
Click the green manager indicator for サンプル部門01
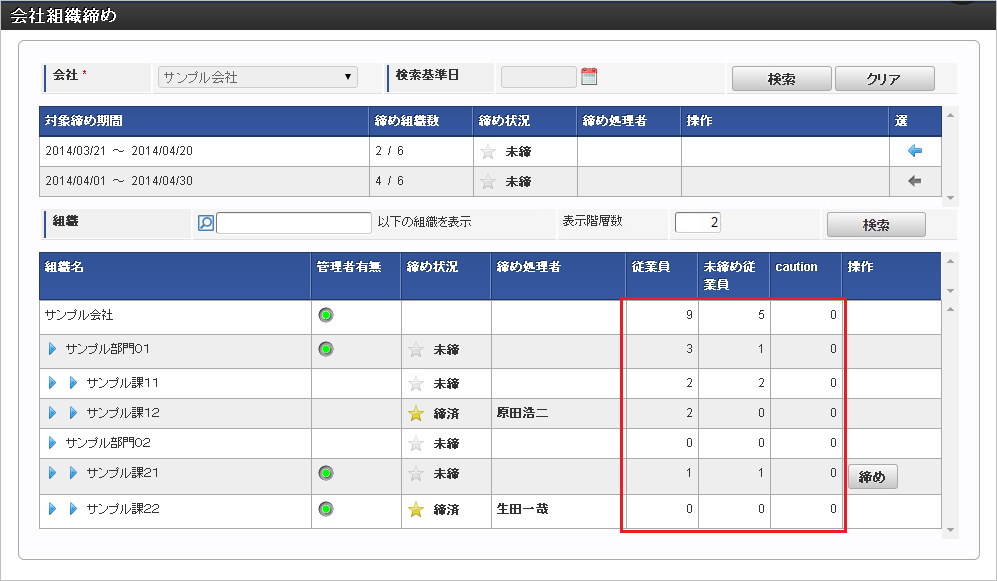point(326,349)
